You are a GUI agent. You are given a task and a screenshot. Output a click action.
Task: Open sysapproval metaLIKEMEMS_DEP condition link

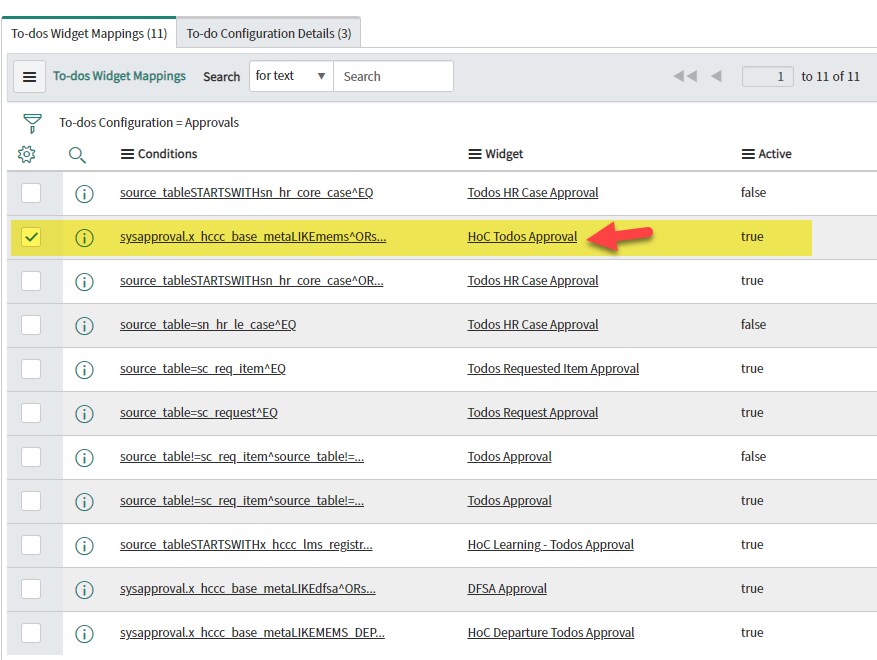click(x=252, y=633)
